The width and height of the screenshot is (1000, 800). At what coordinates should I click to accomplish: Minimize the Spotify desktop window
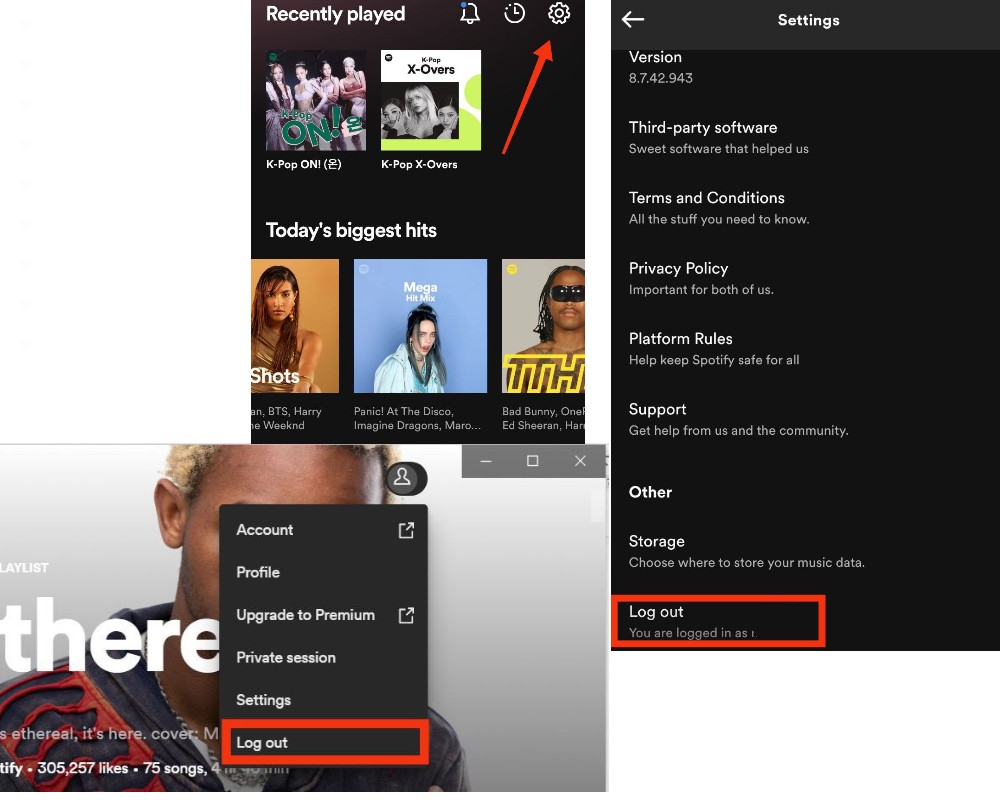[486, 461]
